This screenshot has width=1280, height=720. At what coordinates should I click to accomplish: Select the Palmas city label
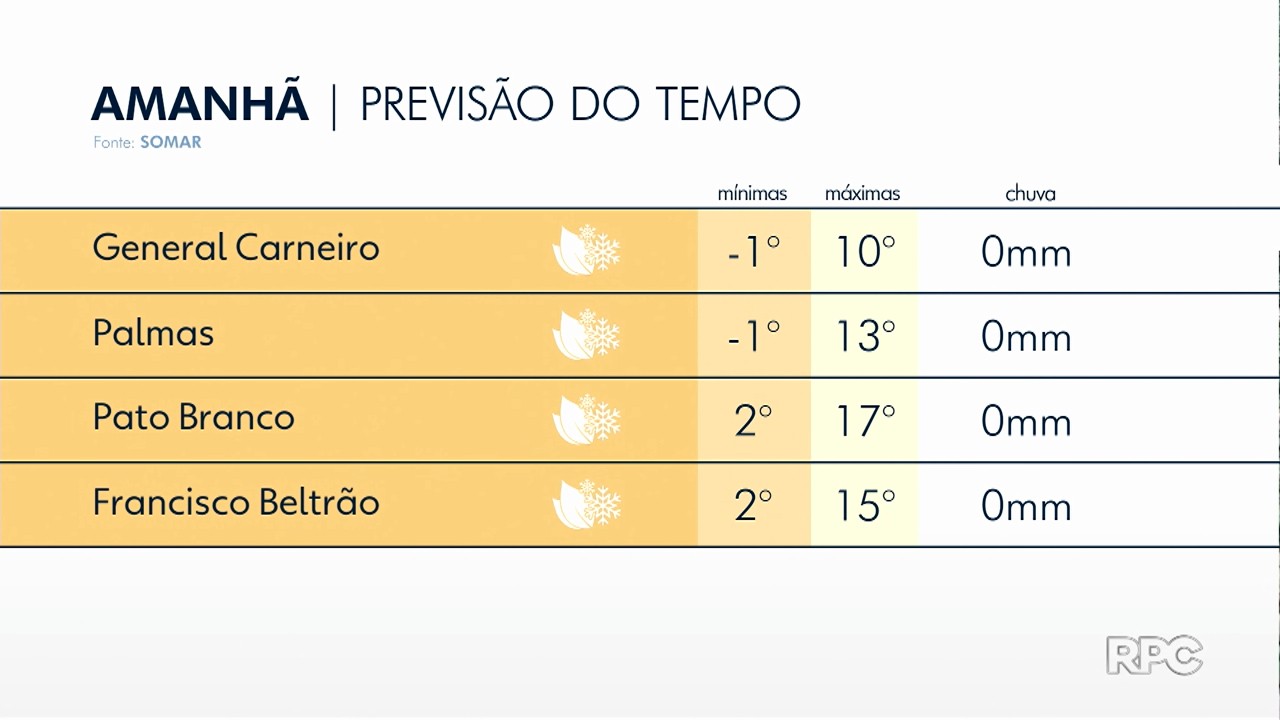click(x=153, y=332)
